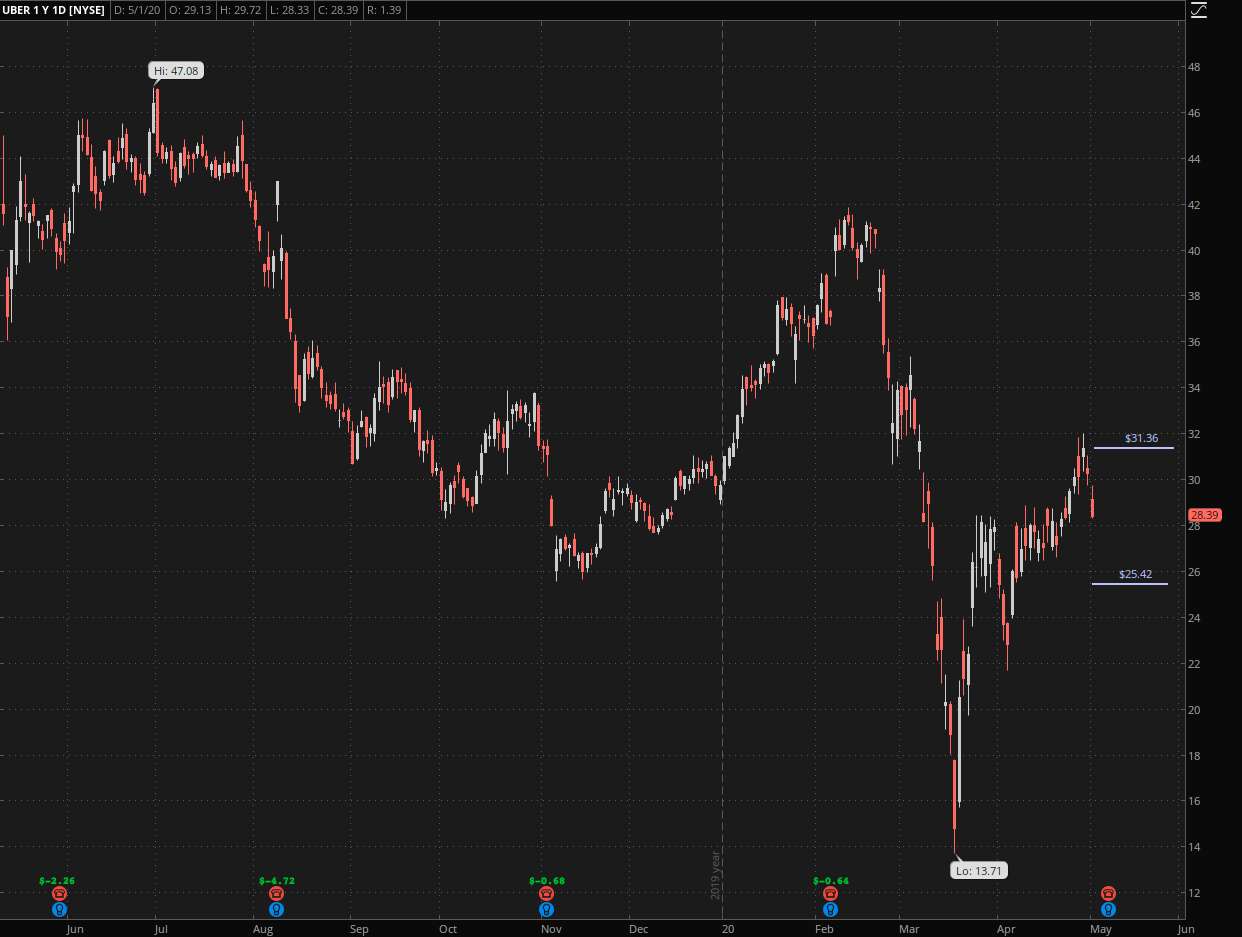This screenshot has height=937, width=1242.
Task: Click the 32 price axis label
Action: coord(1194,434)
